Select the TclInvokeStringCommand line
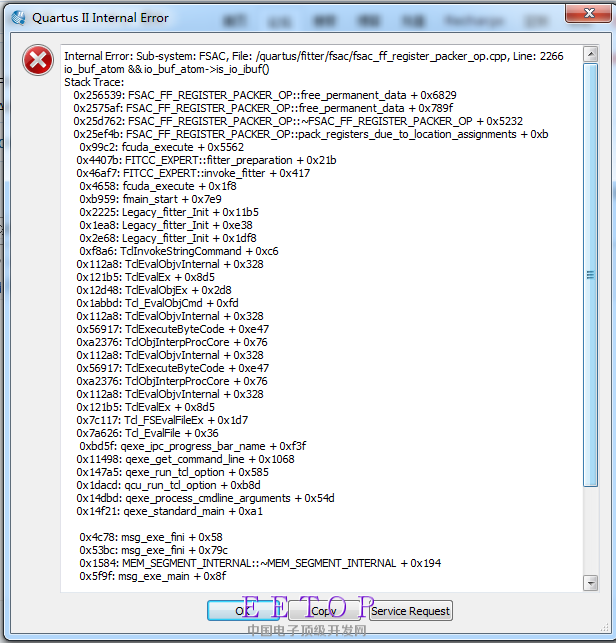This screenshot has width=616, height=643. [x=179, y=251]
